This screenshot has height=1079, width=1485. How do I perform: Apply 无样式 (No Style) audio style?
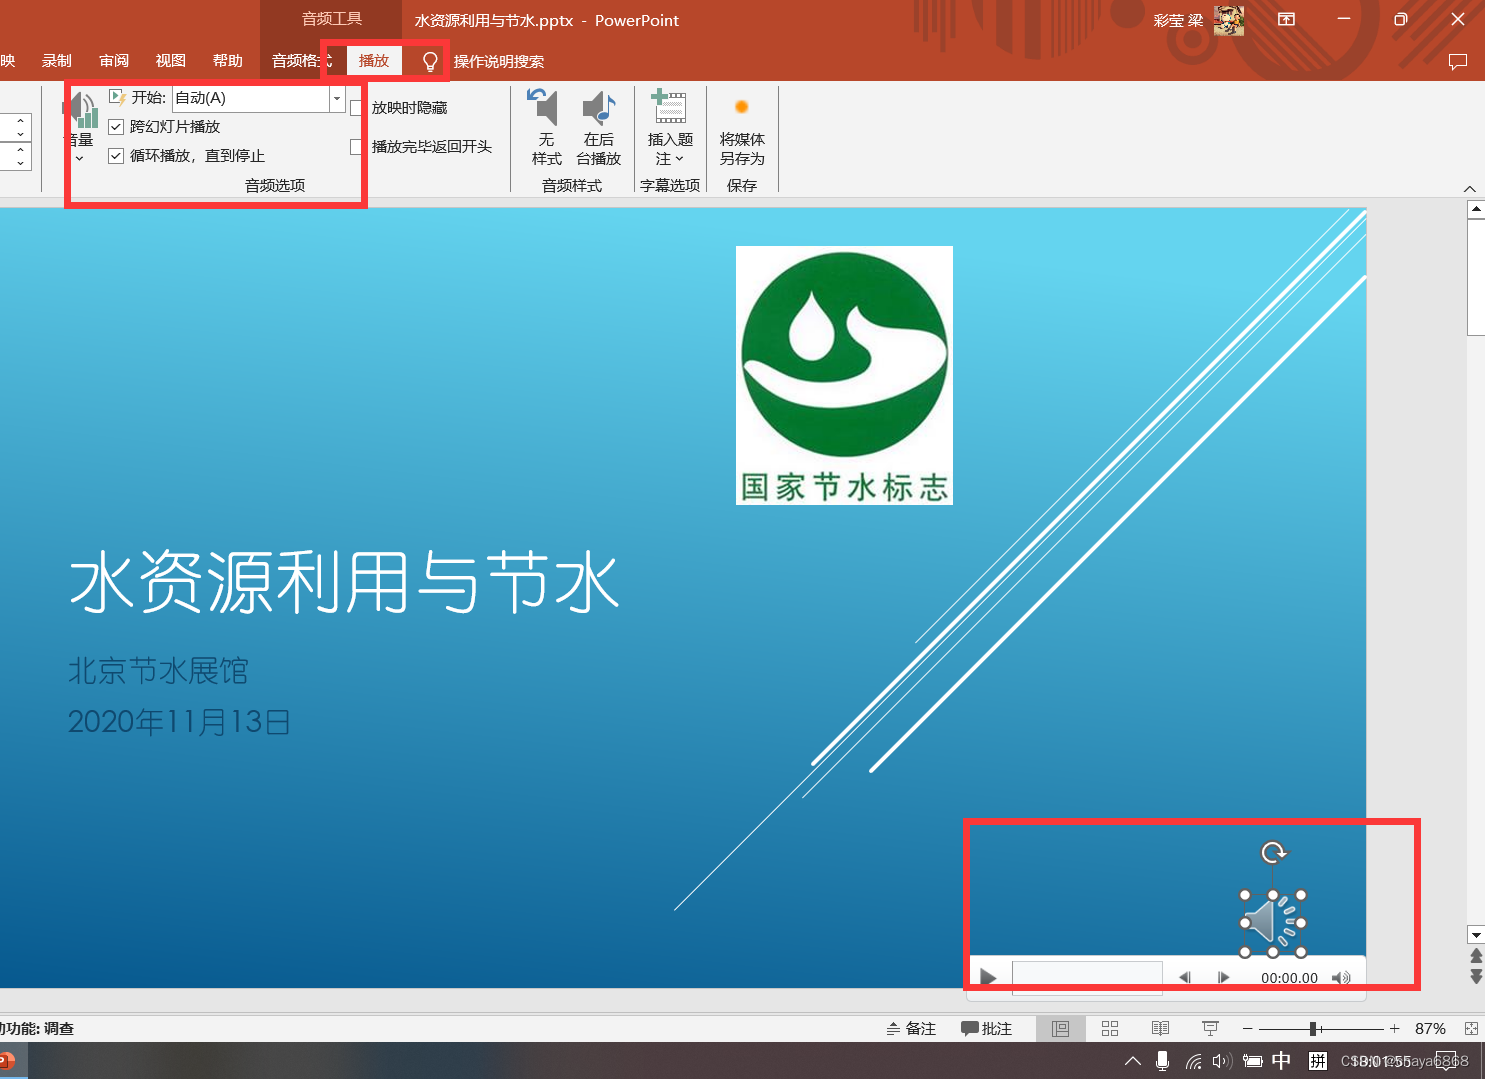(546, 128)
